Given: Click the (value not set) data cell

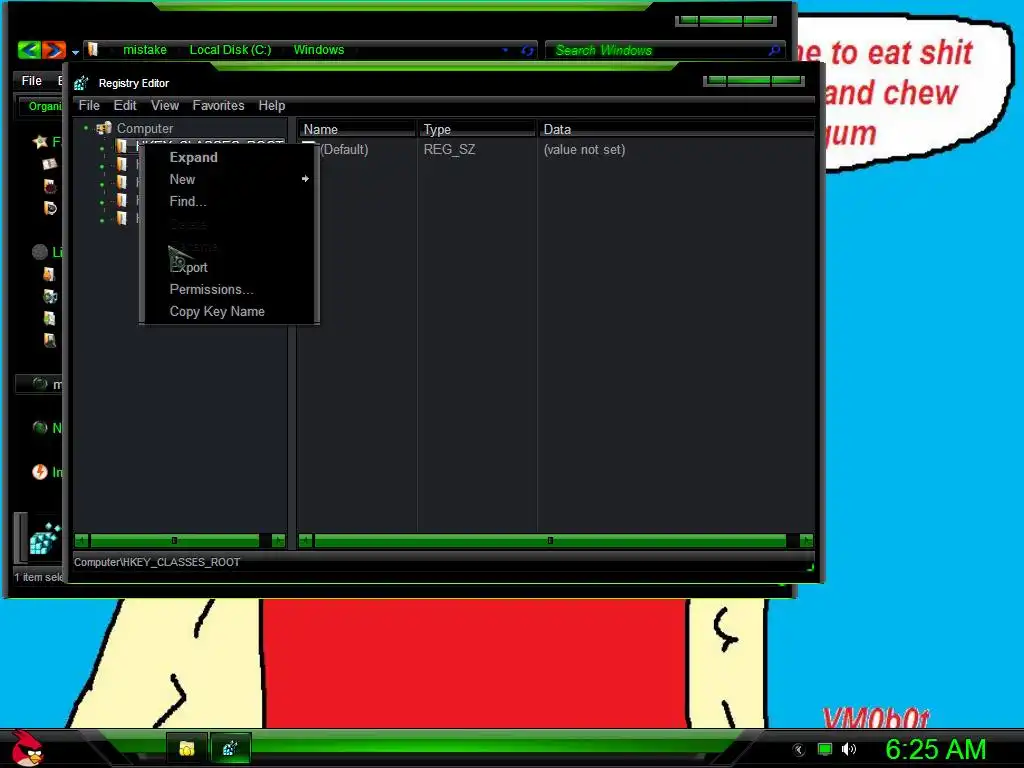Looking at the screenshot, I should pyautogui.click(x=584, y=150).
